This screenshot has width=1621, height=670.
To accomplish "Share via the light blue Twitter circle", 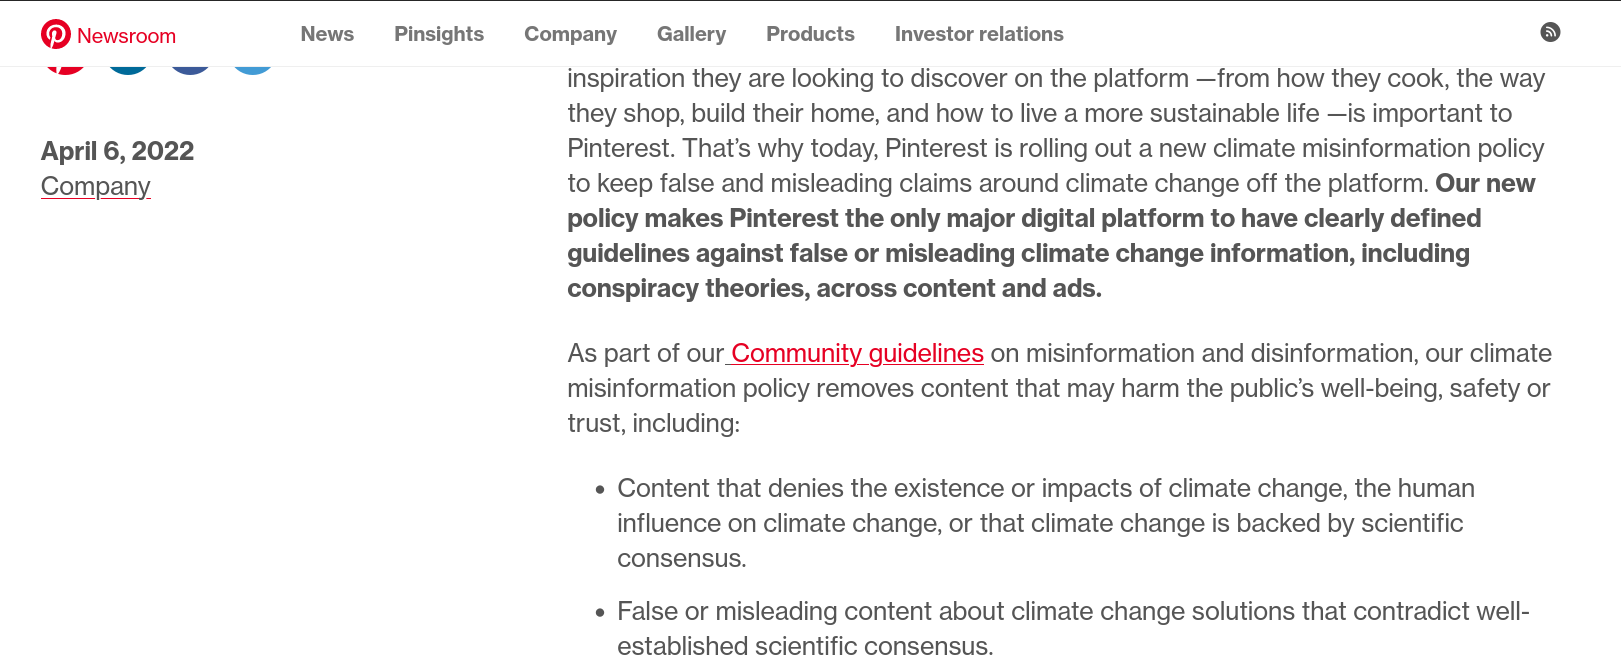I will coord(253,70).
